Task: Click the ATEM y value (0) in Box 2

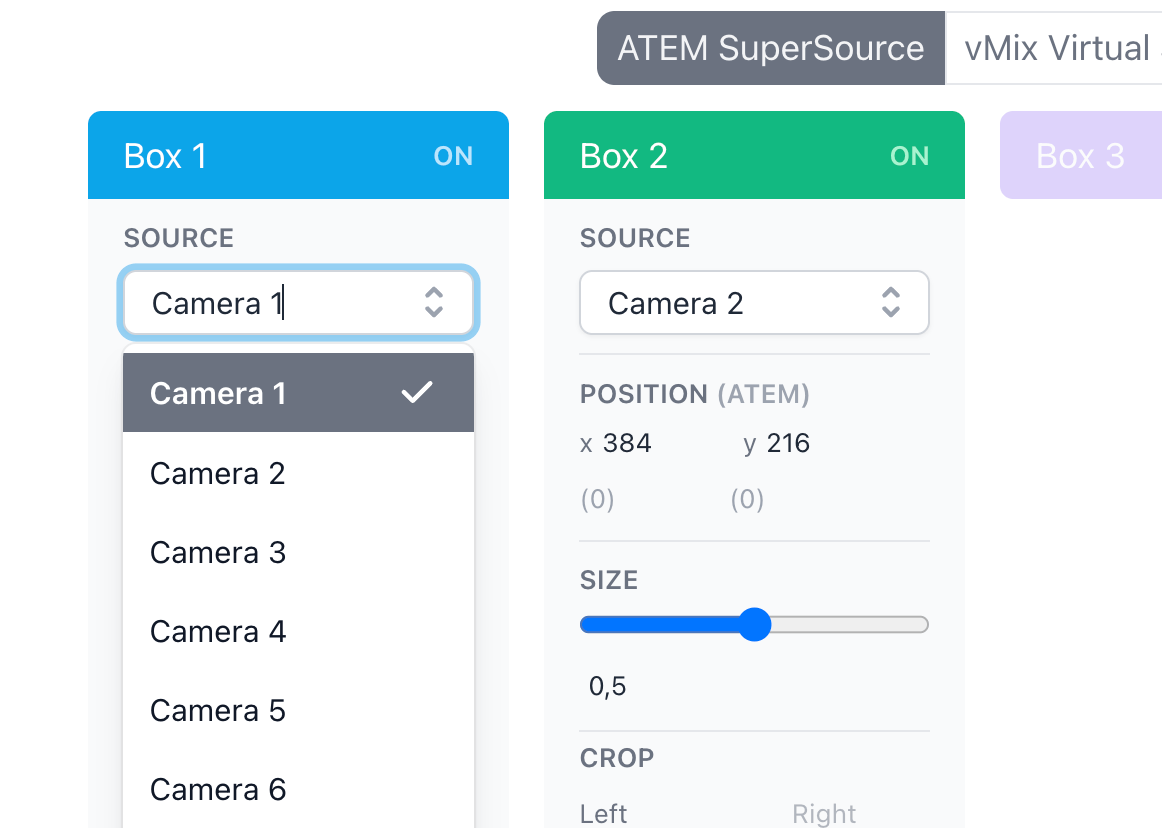Action: click(x=747, y=499)
